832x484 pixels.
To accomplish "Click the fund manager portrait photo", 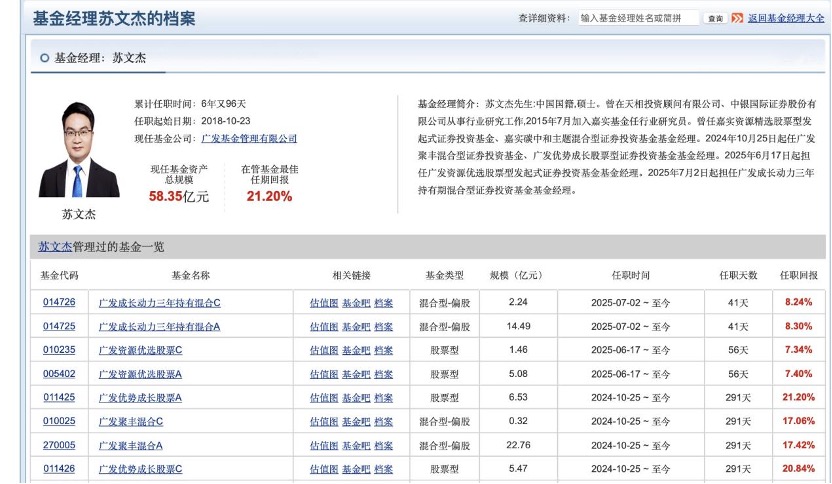I will (x=79, y=149).
